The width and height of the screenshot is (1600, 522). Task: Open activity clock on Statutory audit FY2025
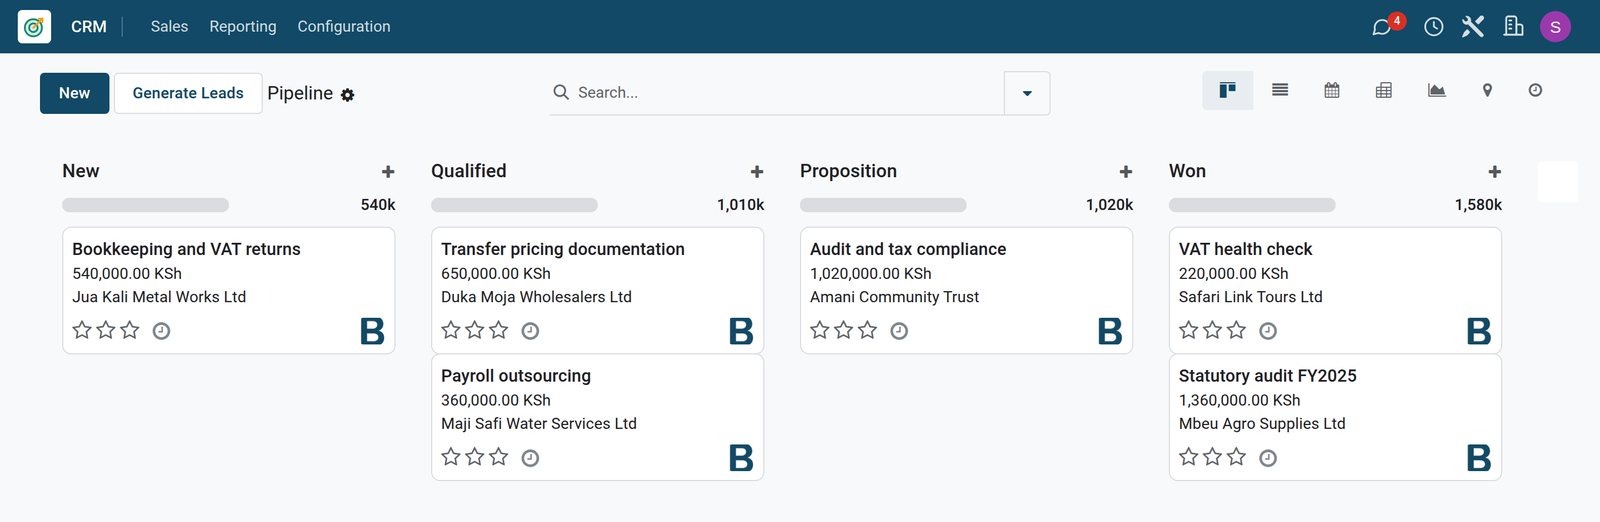point(1268,458)
